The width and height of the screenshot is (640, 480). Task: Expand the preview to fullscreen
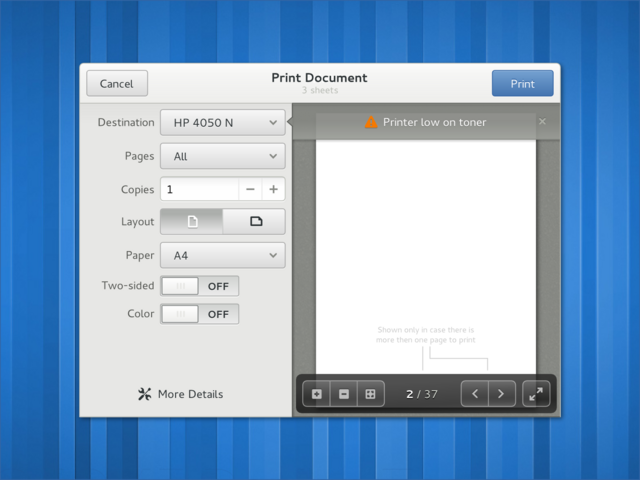536,394
